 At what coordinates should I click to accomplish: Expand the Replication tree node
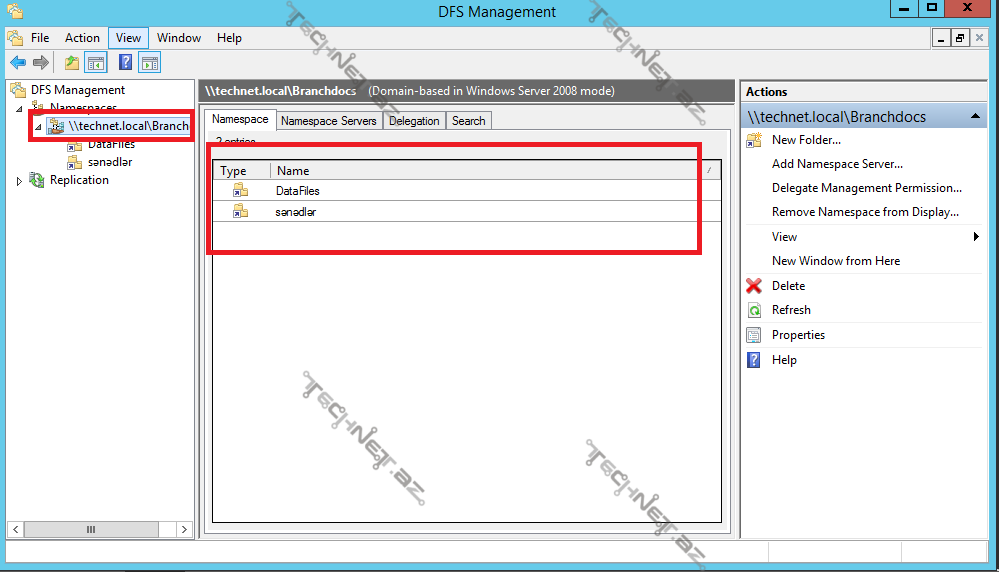[19, 181]
